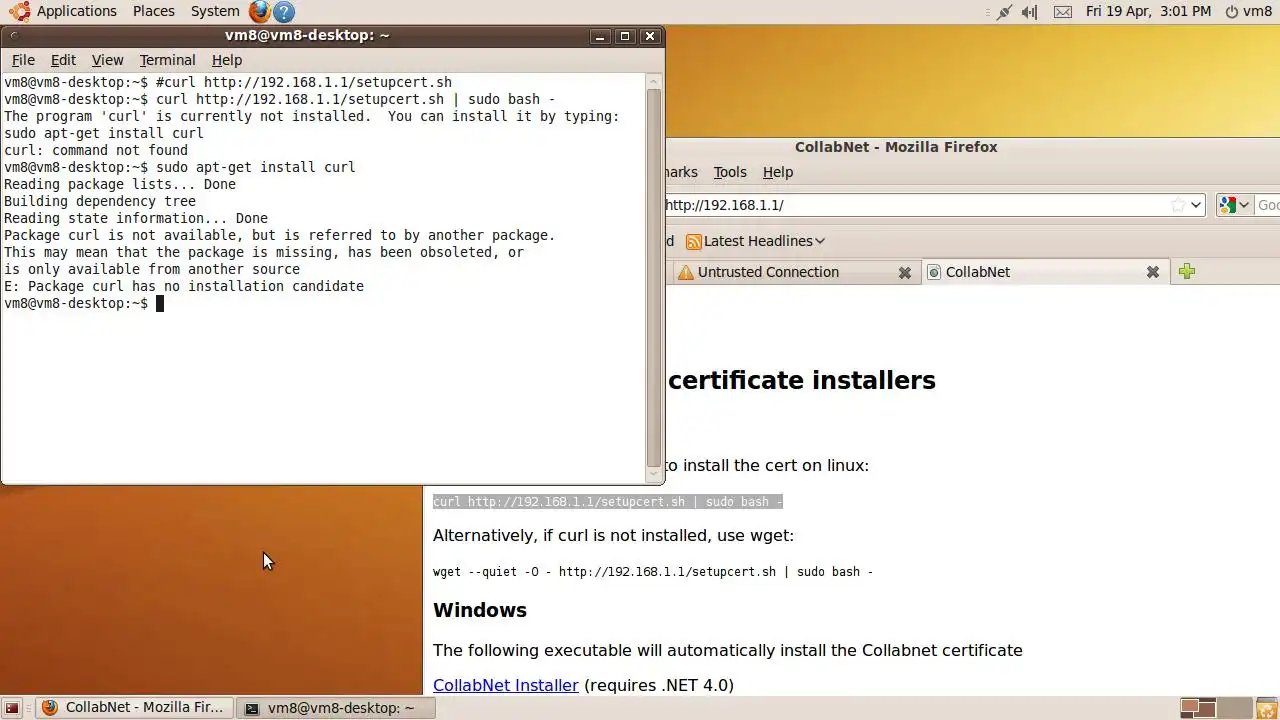Open the vm8 user power menu
1280x720 pixels.
(1248, 11)
